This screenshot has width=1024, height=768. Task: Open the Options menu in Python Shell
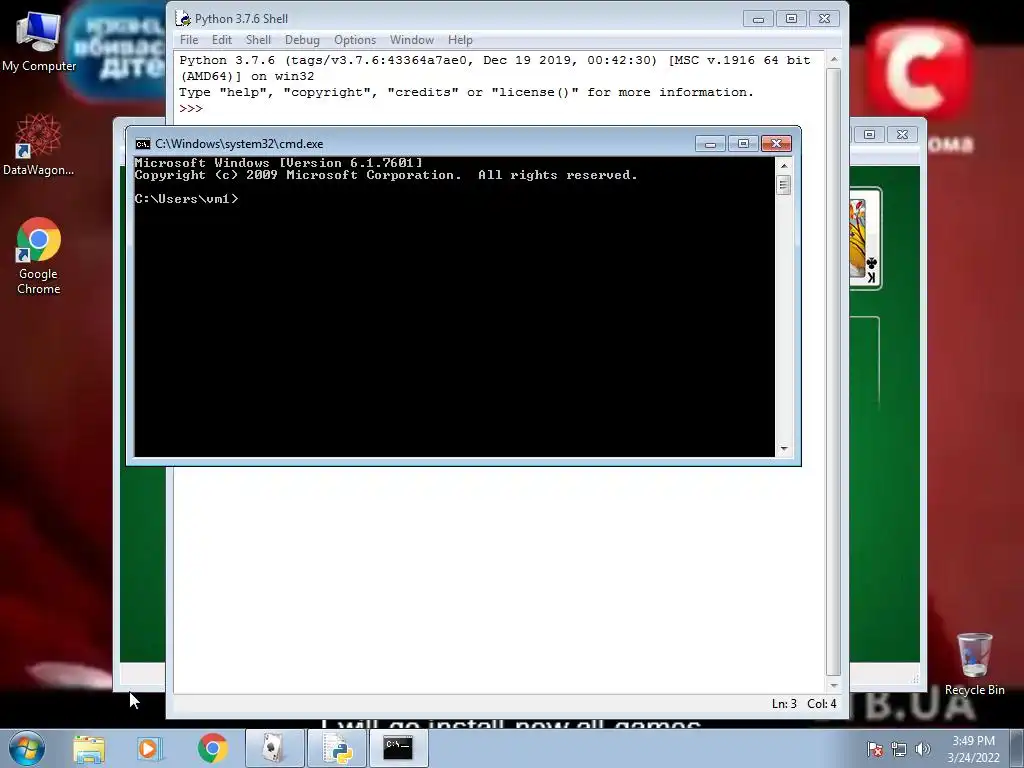(x=355, y=40)
